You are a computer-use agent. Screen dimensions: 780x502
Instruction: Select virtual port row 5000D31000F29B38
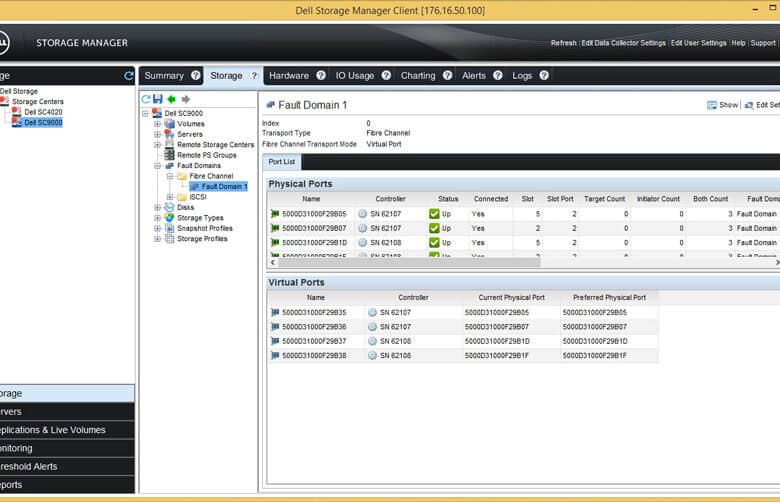pos(463,356)
